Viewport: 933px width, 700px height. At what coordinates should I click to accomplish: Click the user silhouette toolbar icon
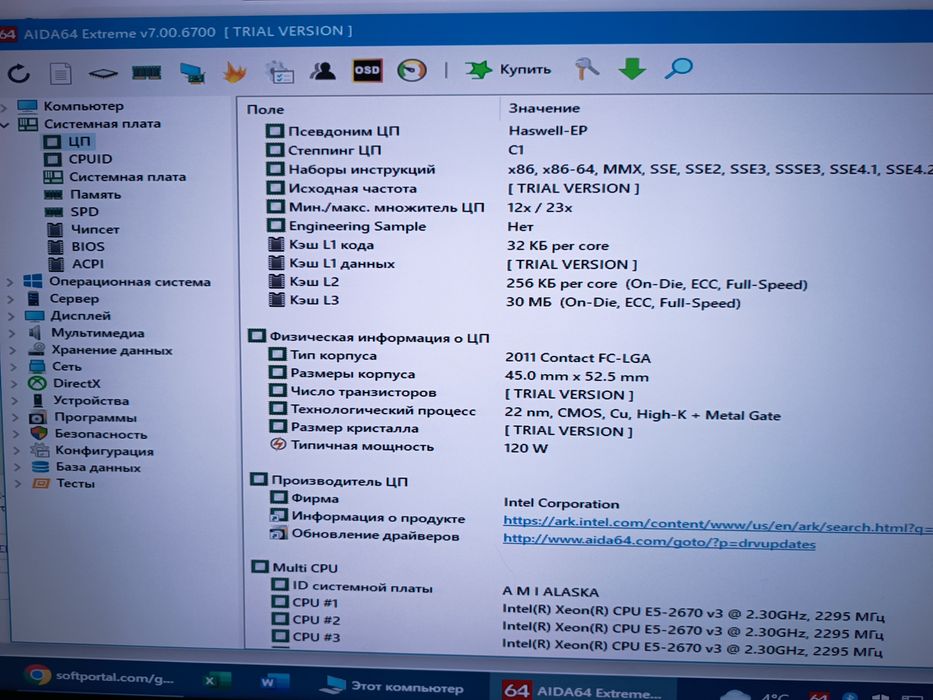click(323, 71)
